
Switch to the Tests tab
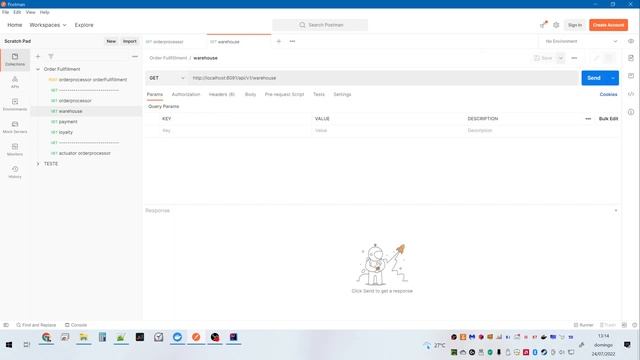(319, 94)
